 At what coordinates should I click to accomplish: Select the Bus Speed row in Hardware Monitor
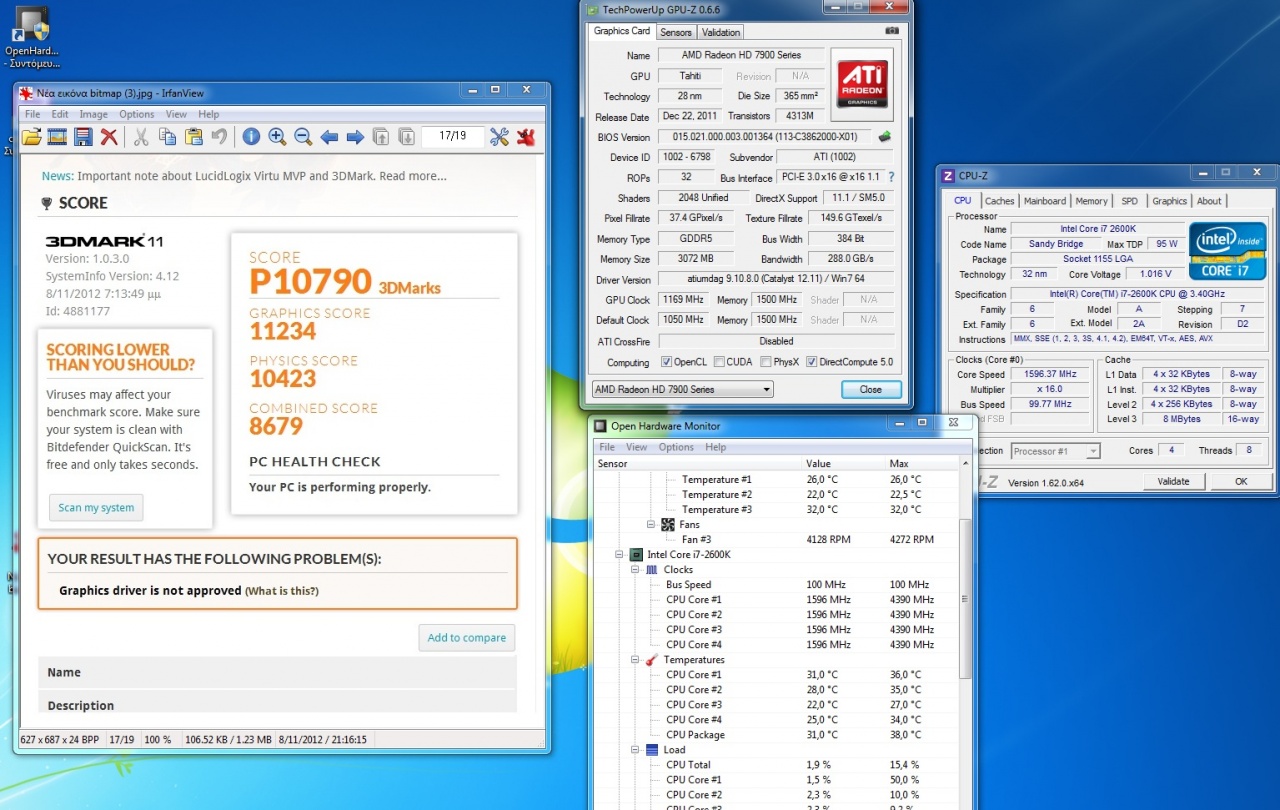pyautogui.click(x=777, y=585)
